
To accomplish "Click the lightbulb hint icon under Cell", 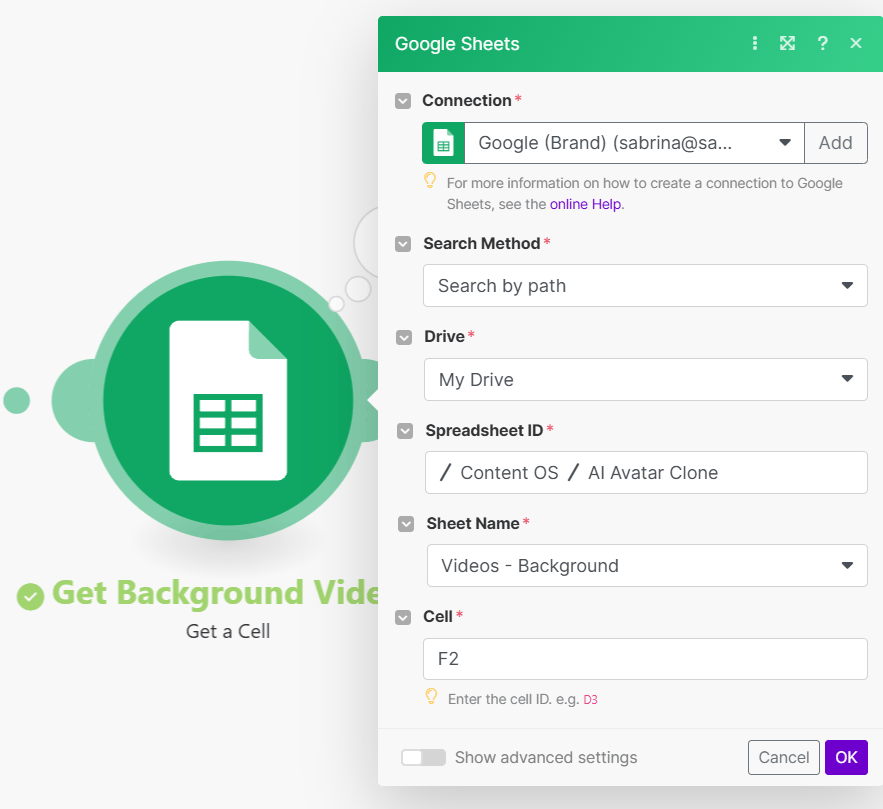I will point(431,696).
